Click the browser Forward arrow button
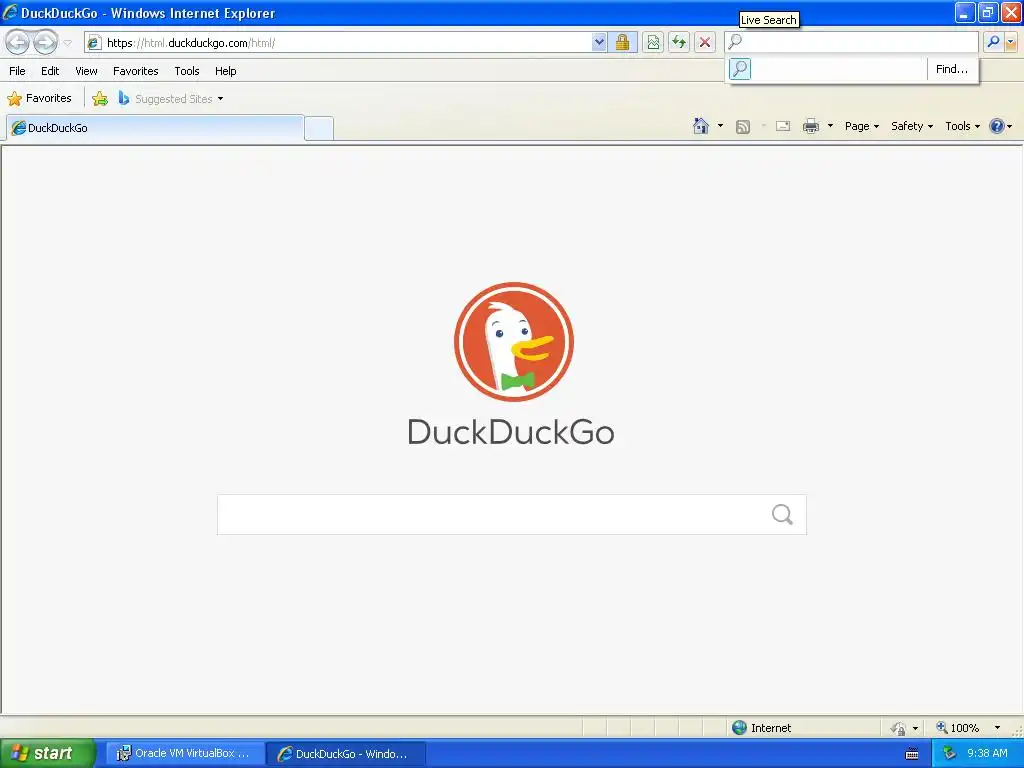This screenshot has height=768, width=1024. 45,43
